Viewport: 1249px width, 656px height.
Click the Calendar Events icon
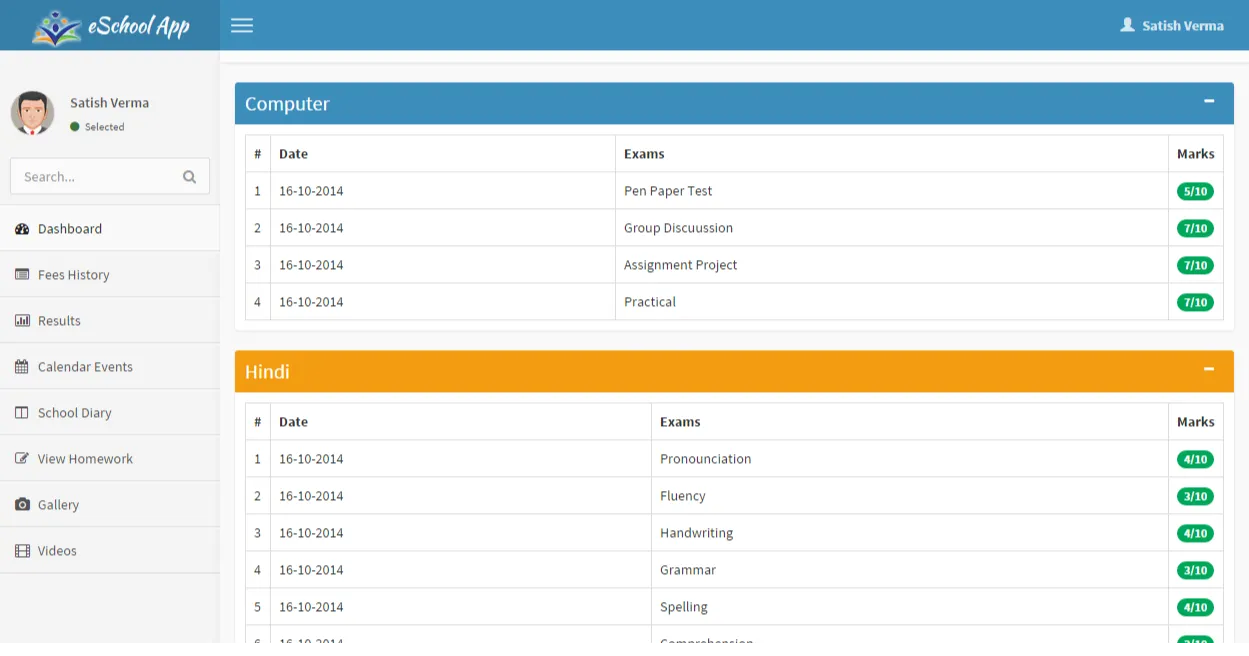pos(22,367)
